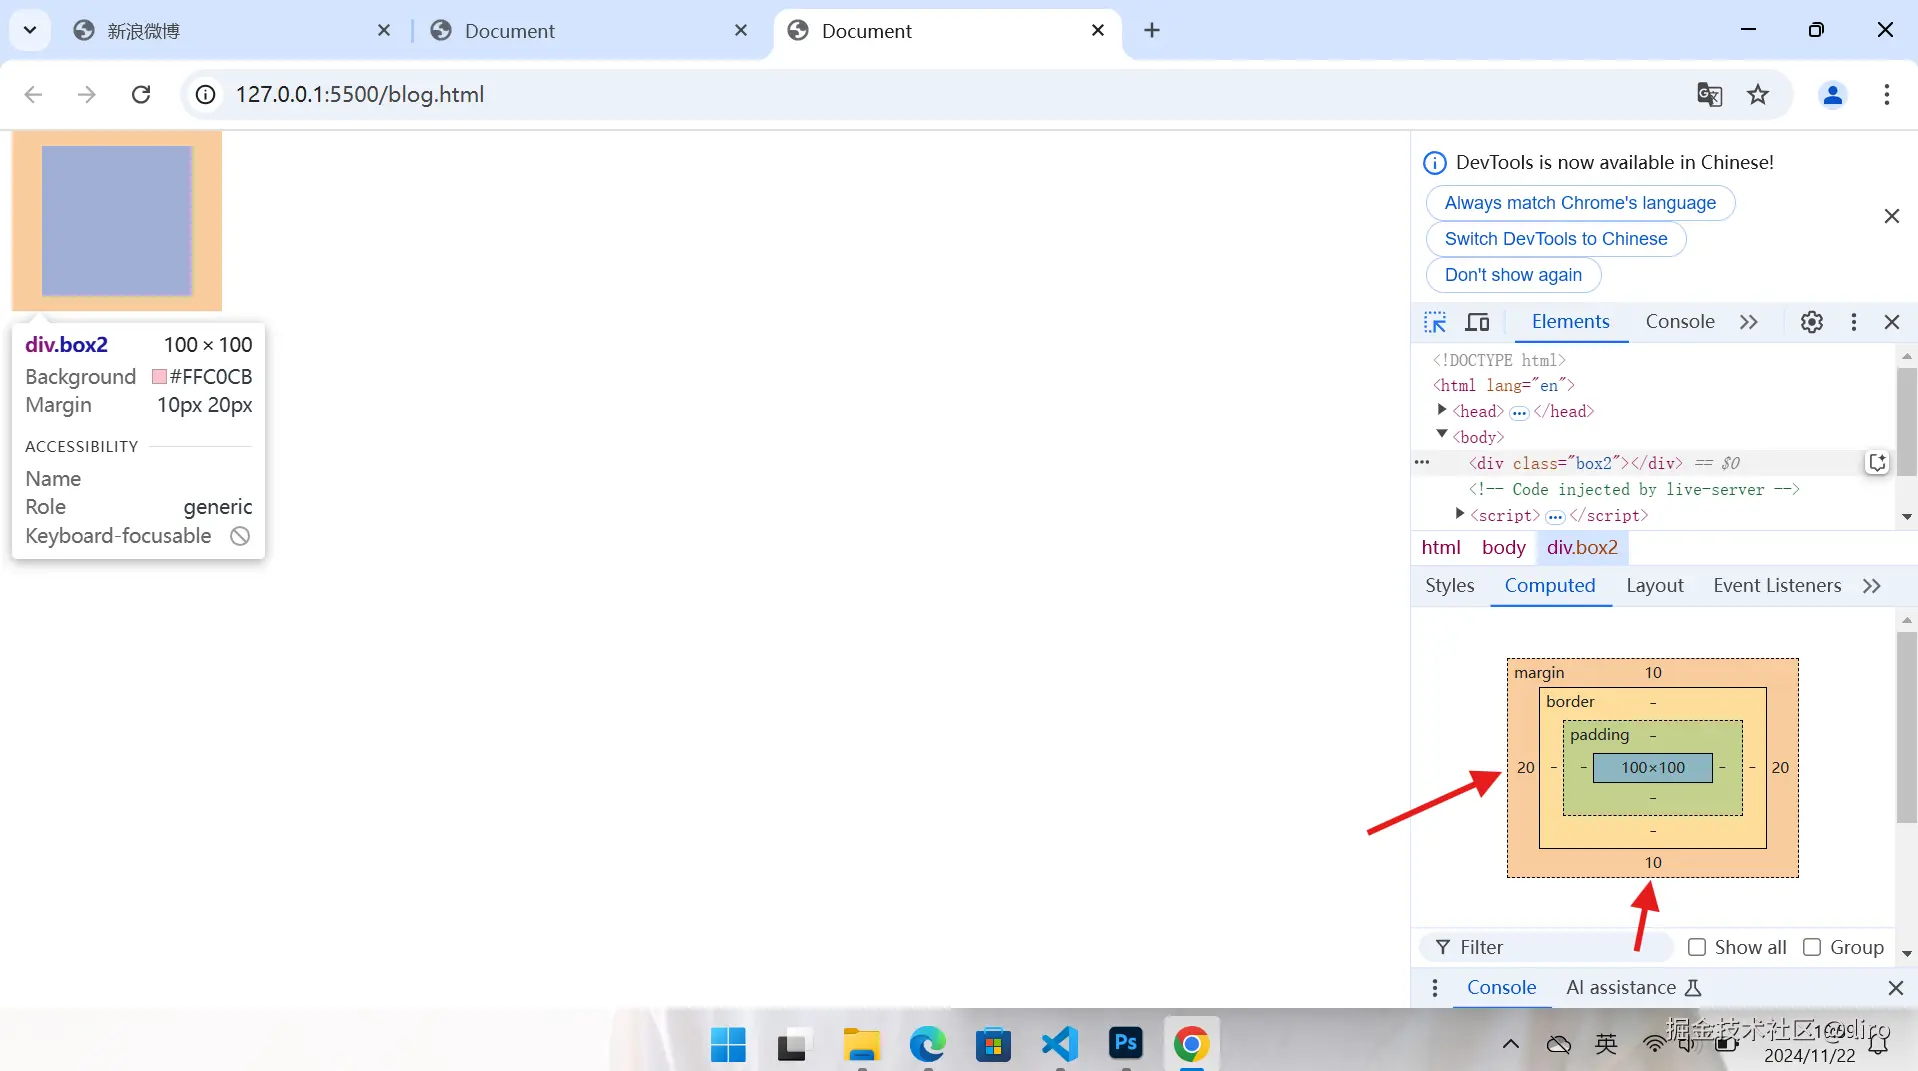1918x1071 pixels.
Task: Click the address bar URL
Action: (359, 94)
